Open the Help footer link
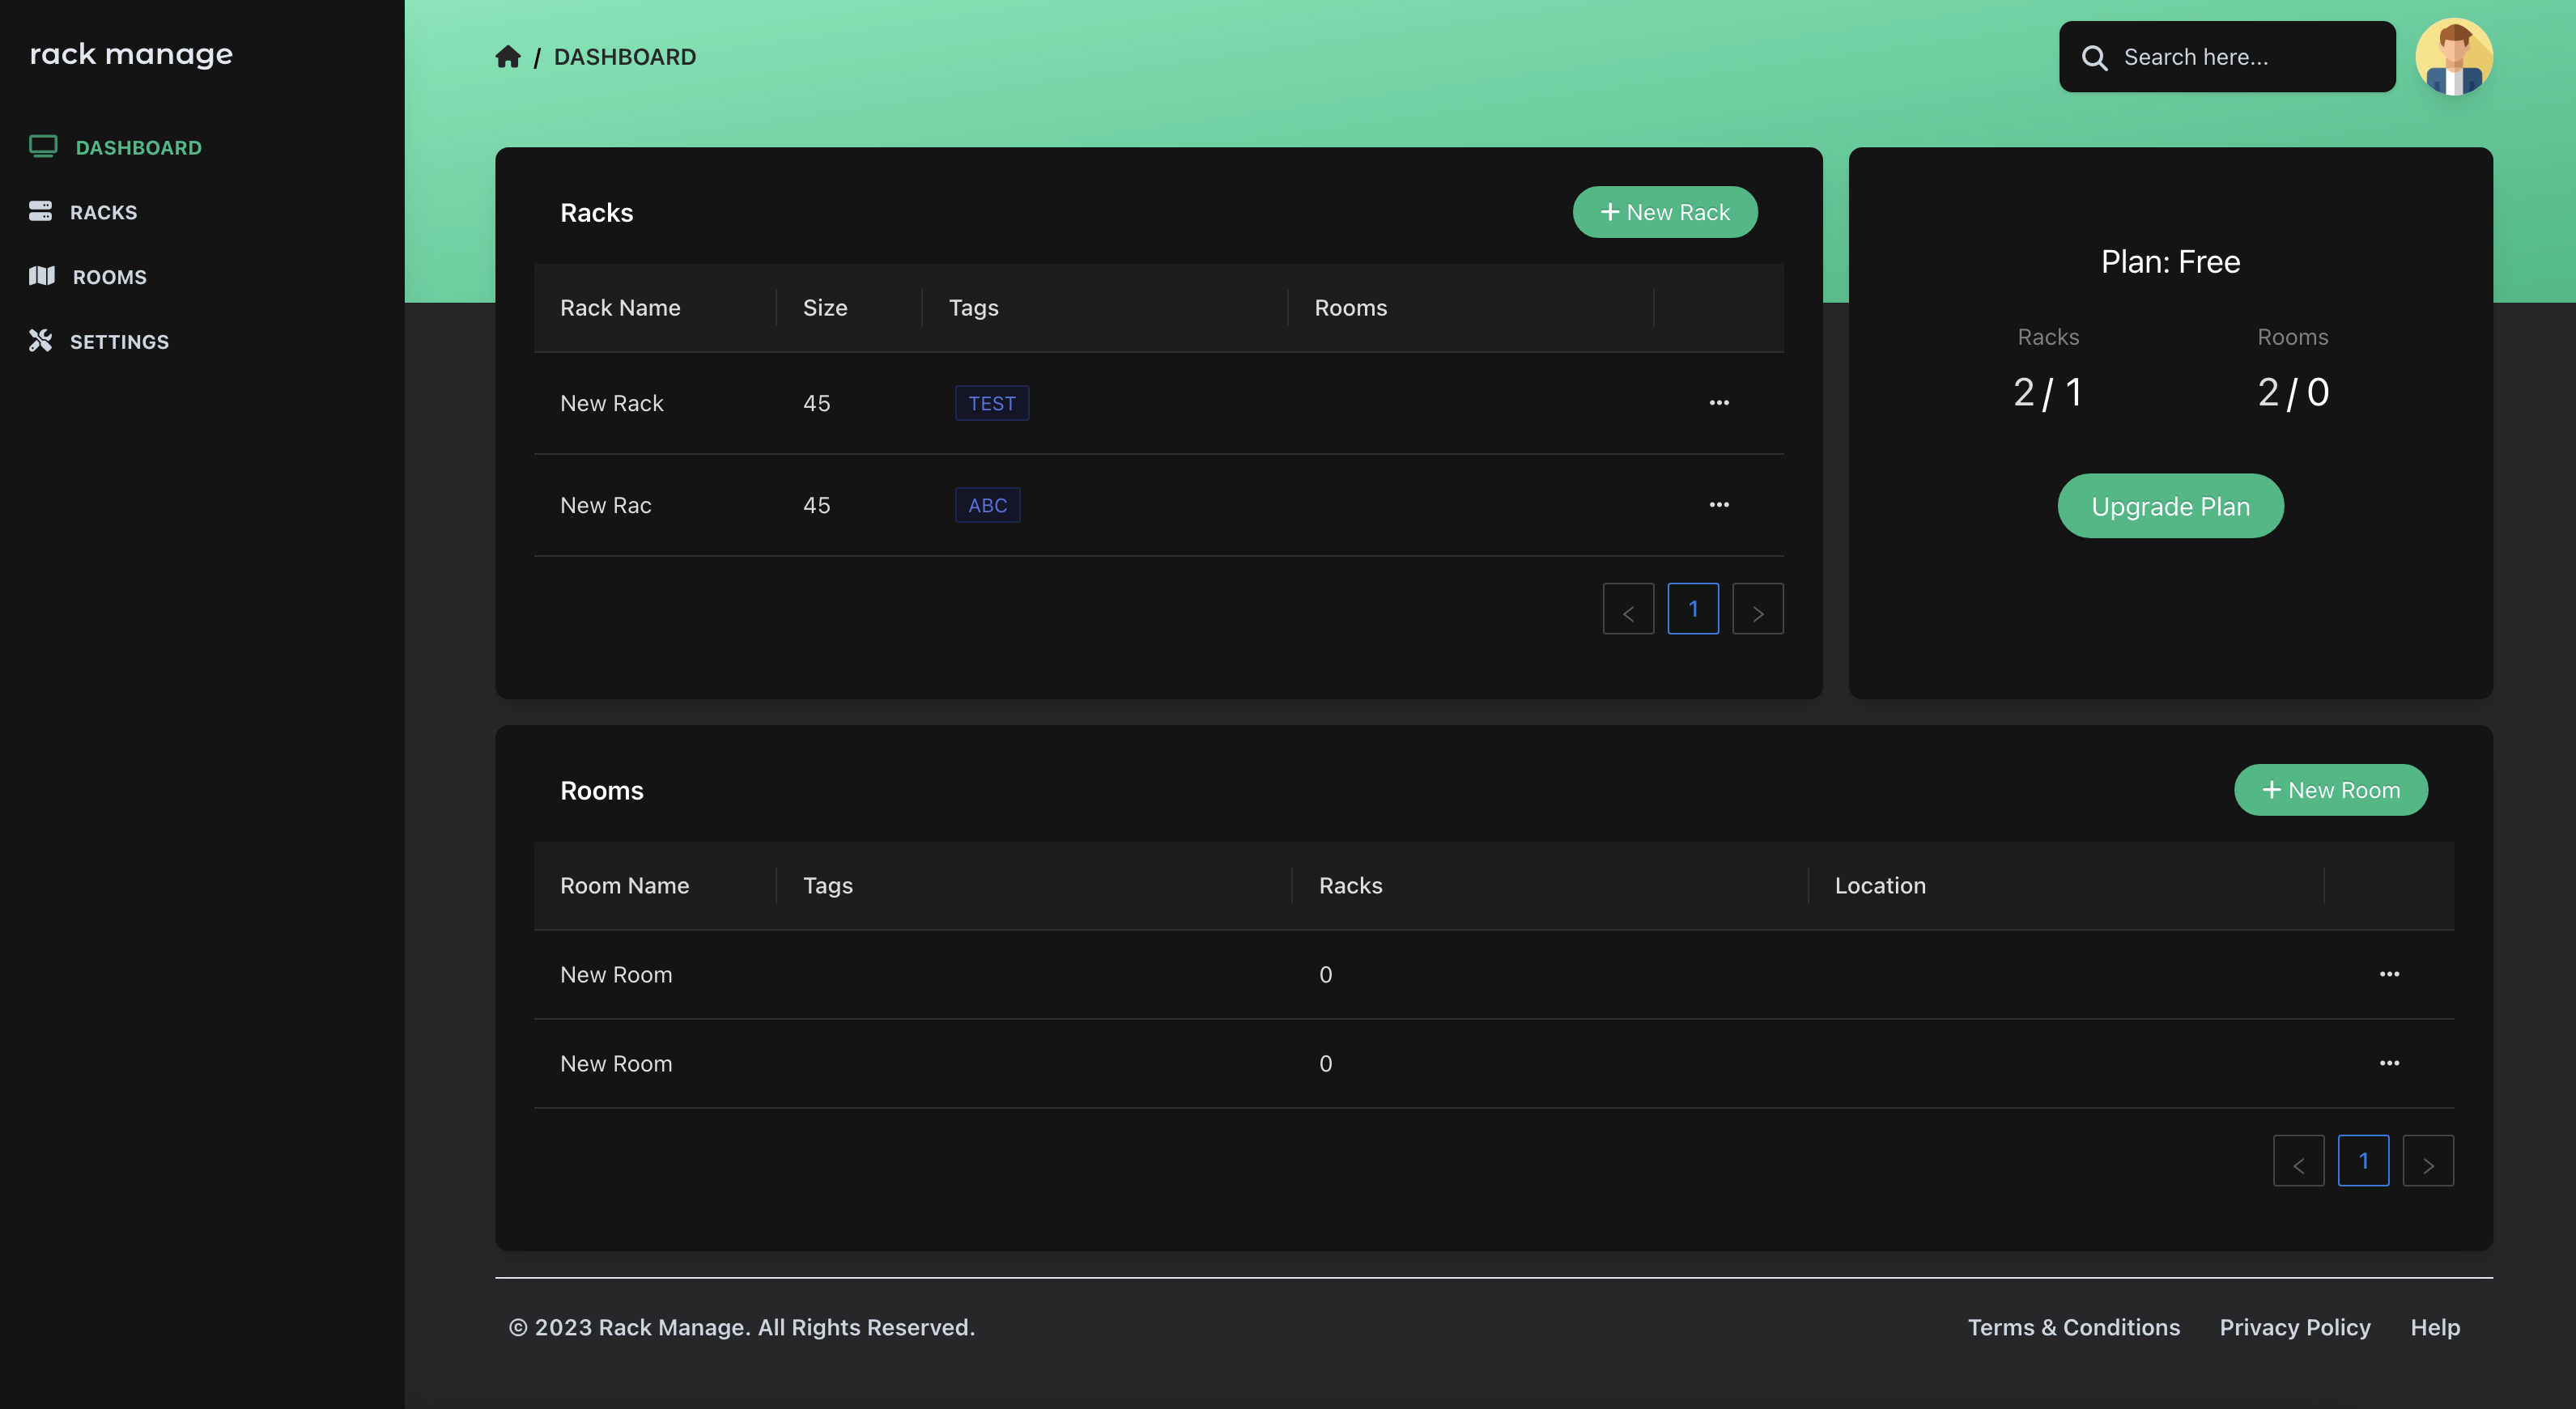The height and width of the screenshot is (1409, 2576). (2435, 1327)
